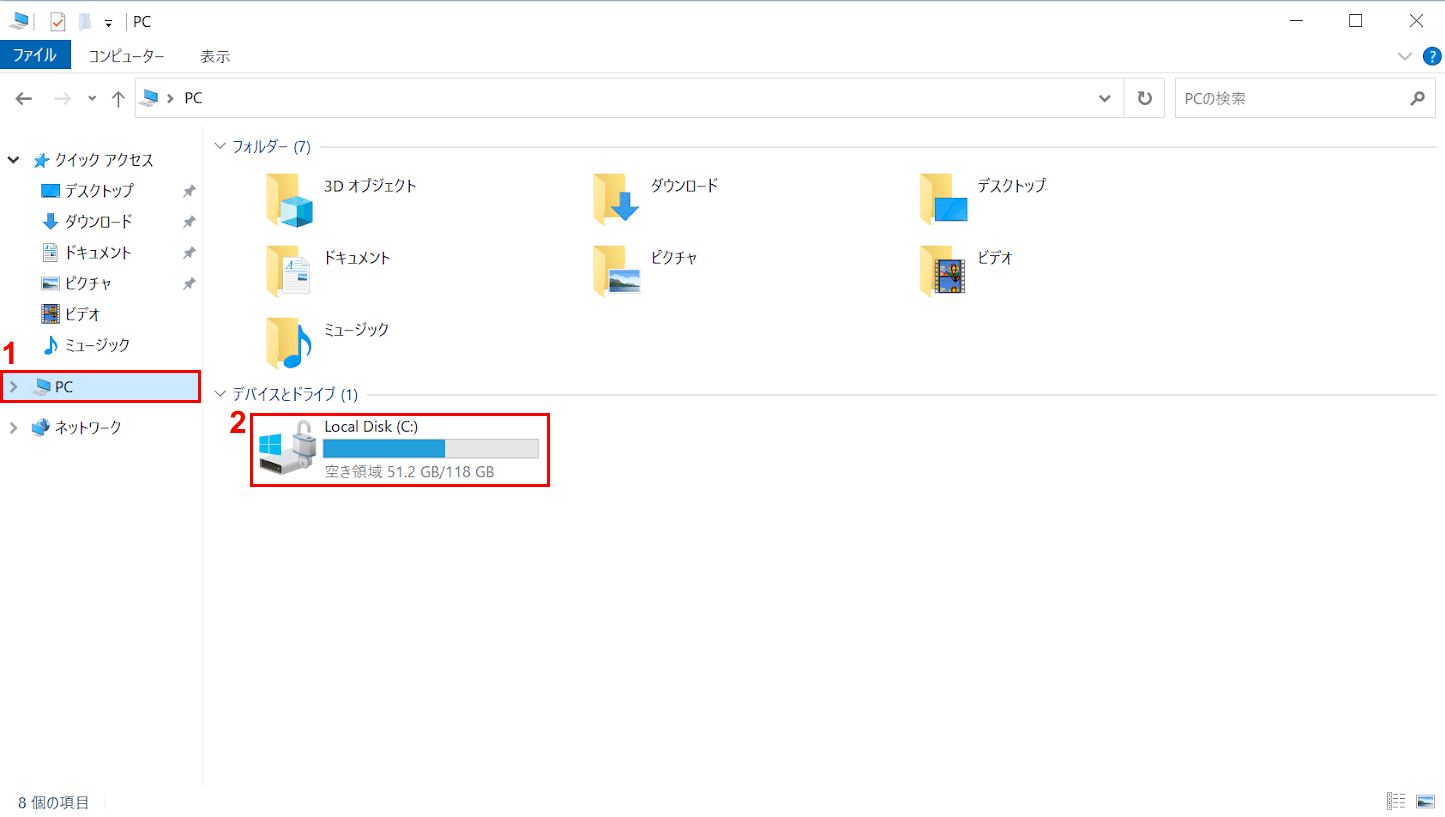Select ダウンロード in the navigation pane

(99, 222)
